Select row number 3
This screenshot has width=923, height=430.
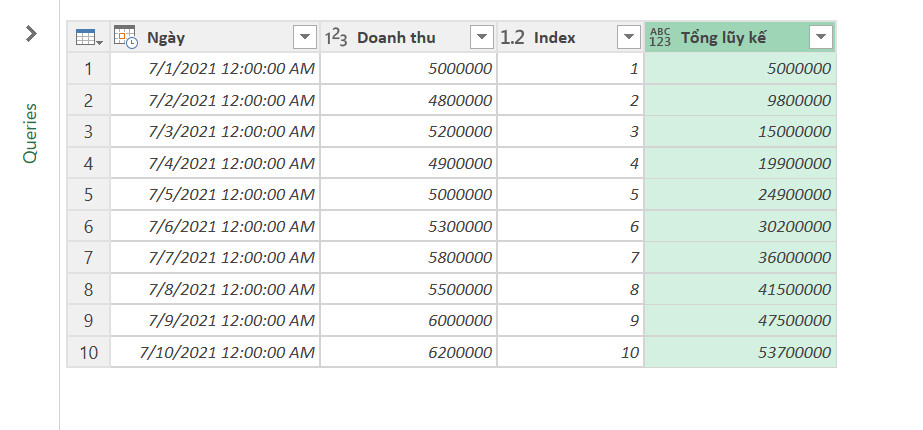pyautogui.click(x=88, y=132)
